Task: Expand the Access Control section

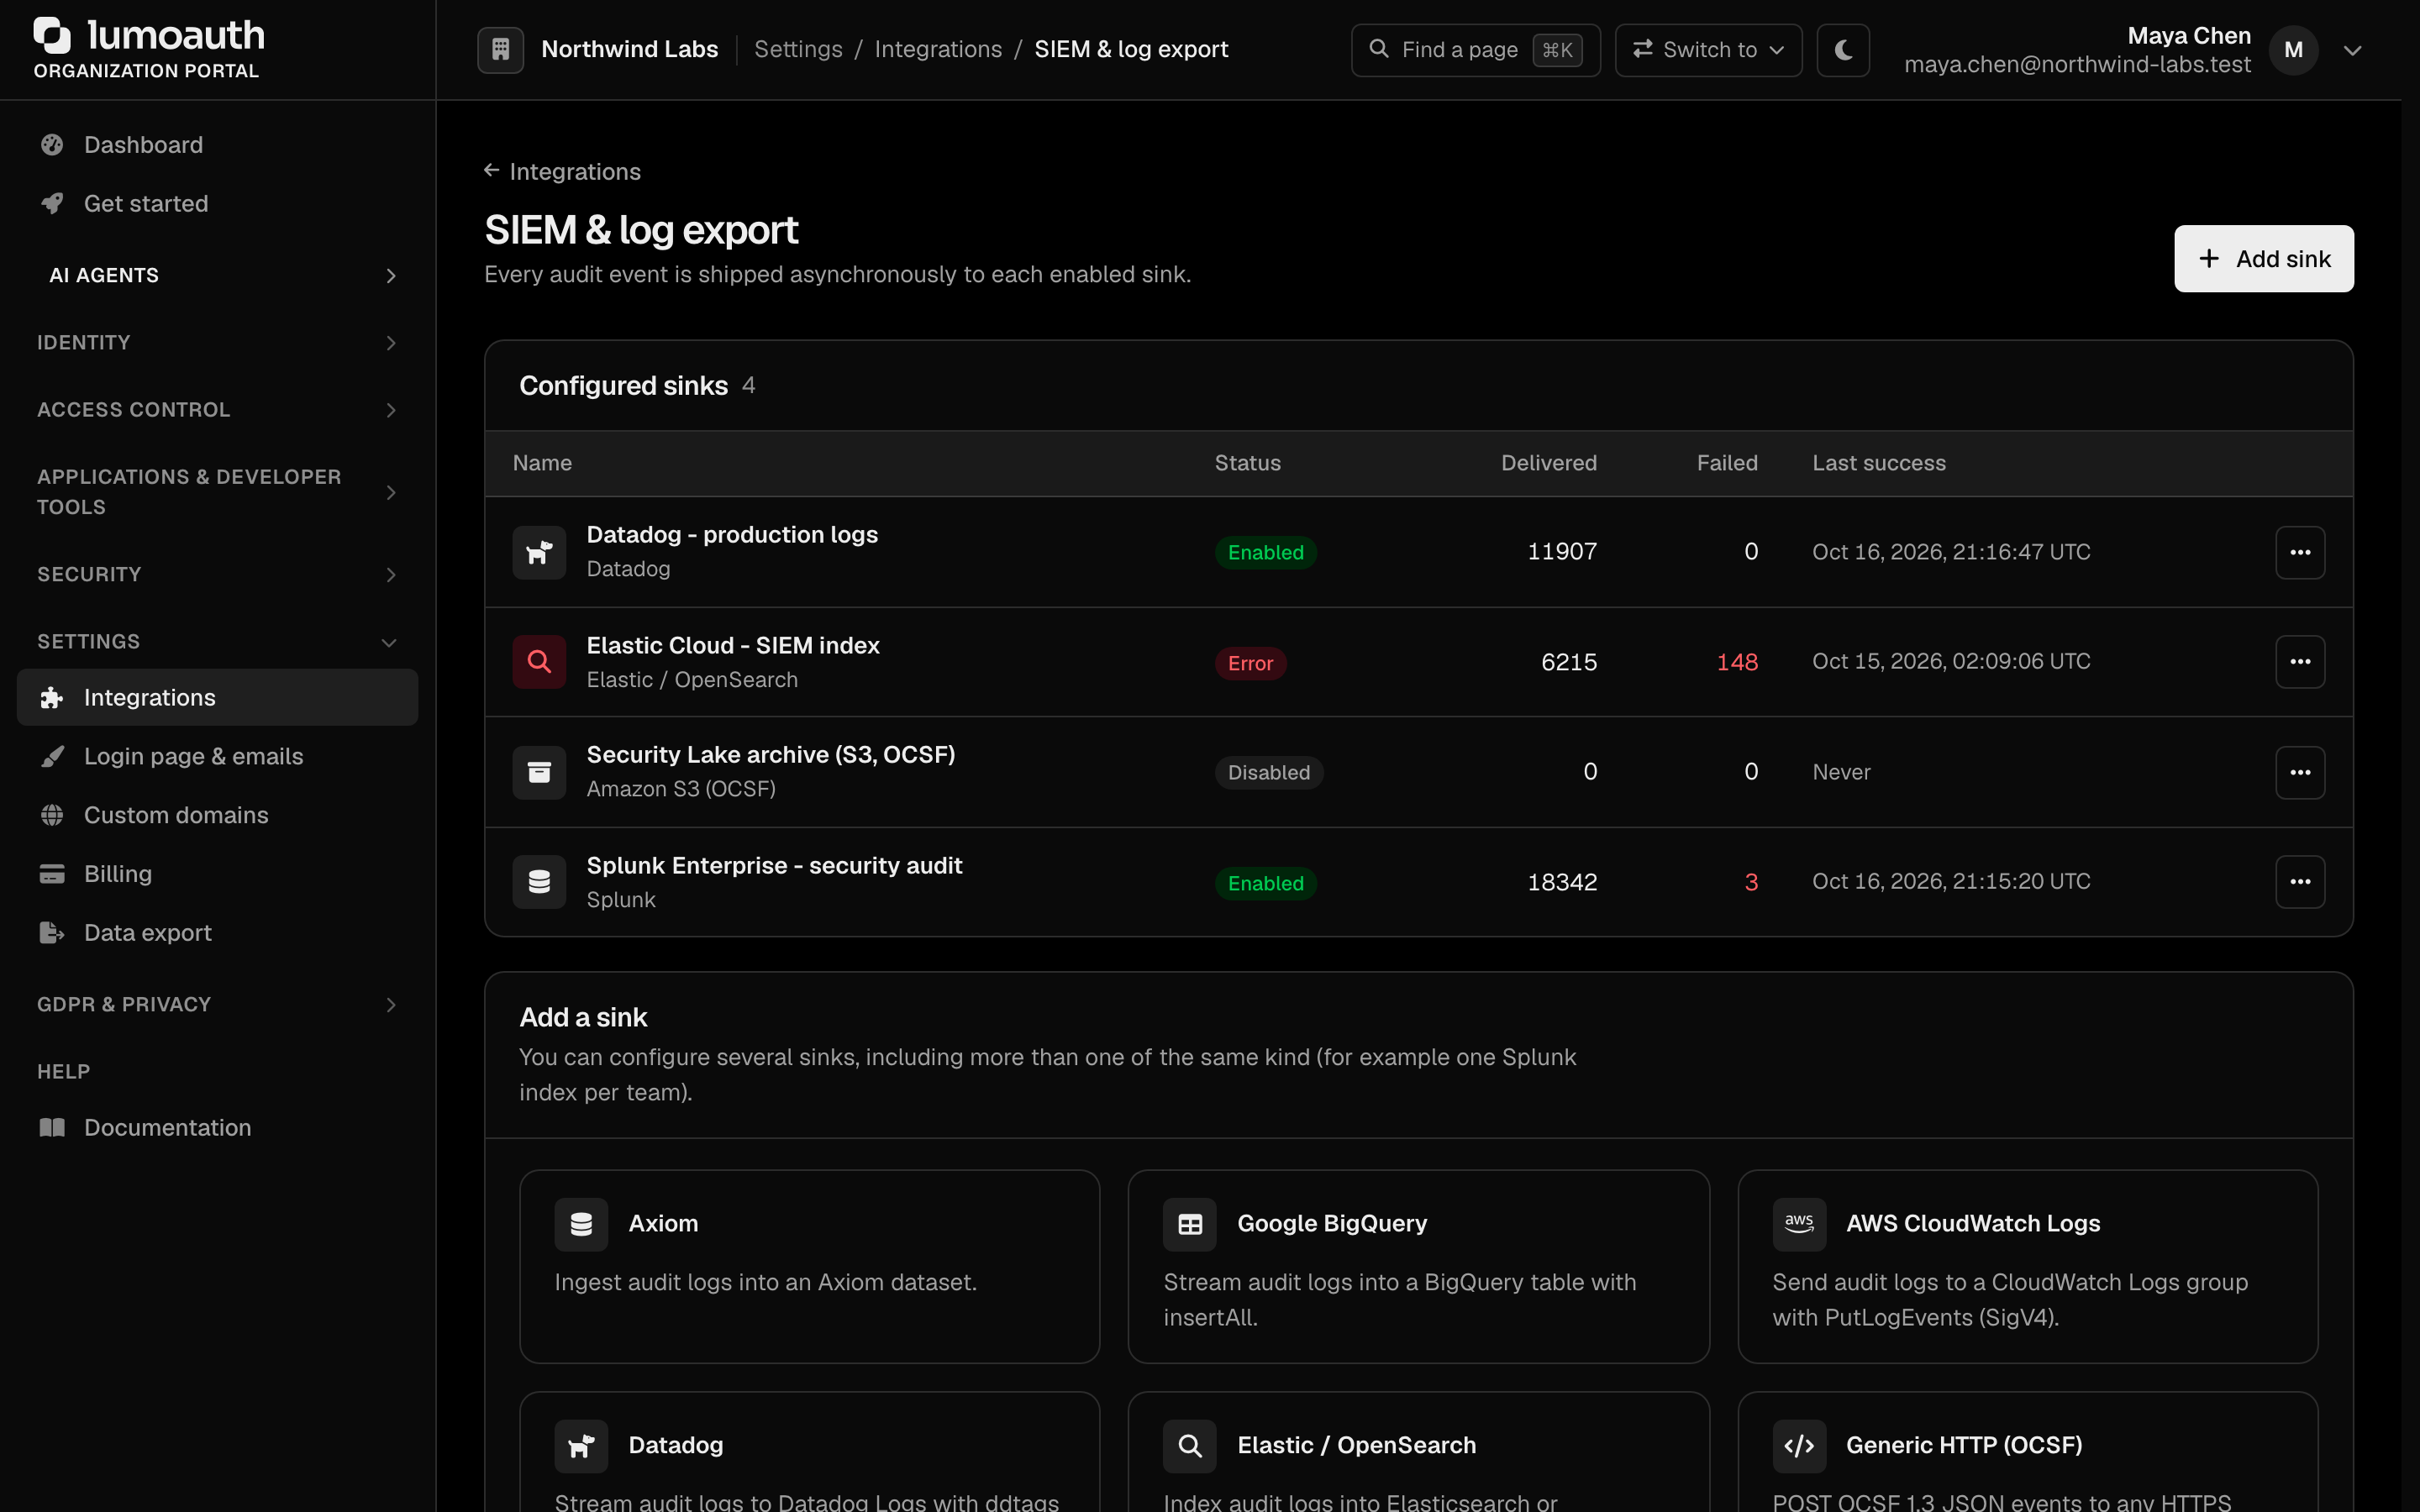Action: 217,410
